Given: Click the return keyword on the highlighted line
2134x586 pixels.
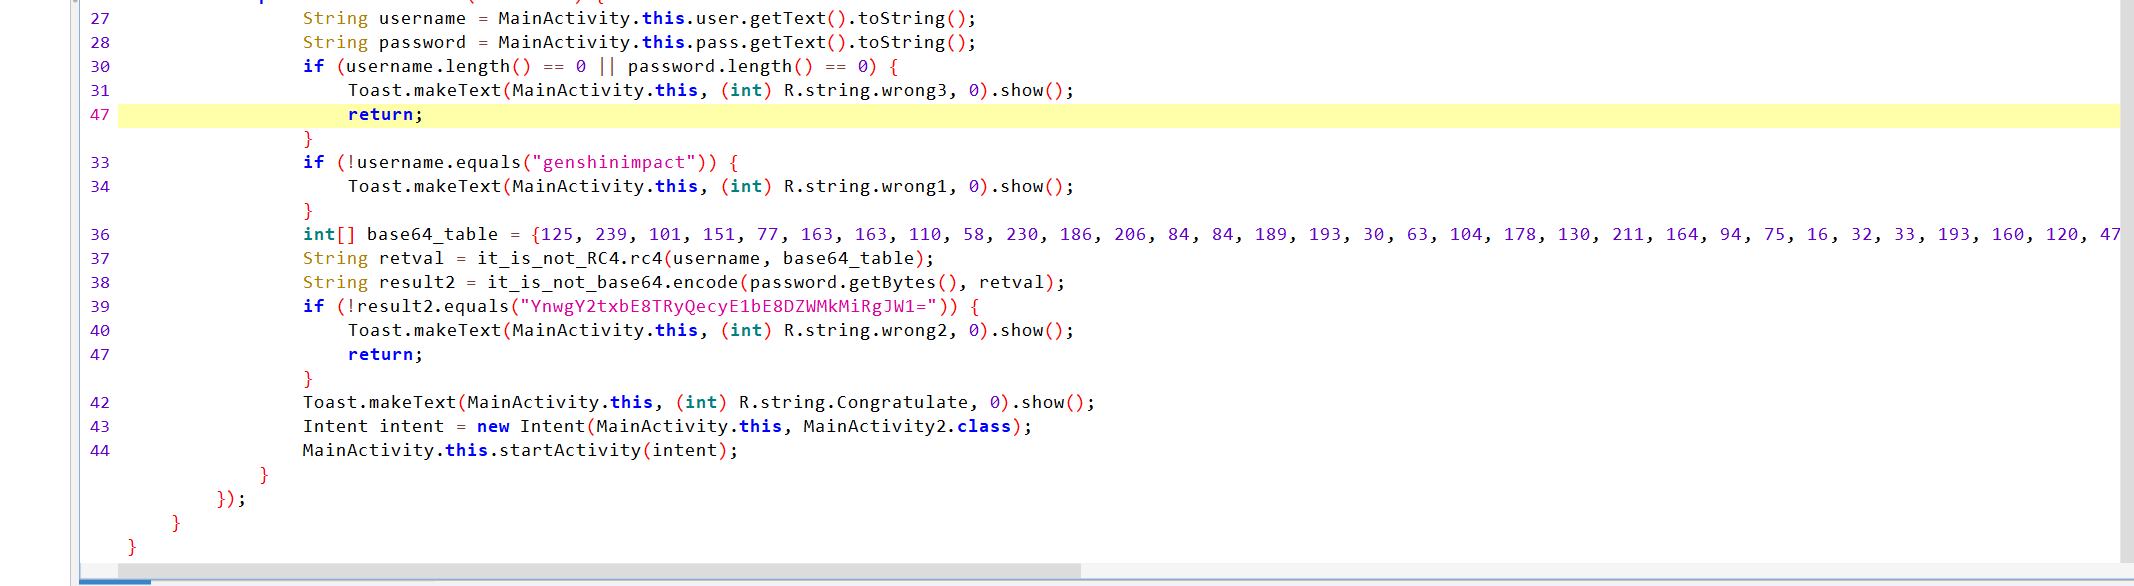Looking at the screenshot, I should tap(380, 115).
